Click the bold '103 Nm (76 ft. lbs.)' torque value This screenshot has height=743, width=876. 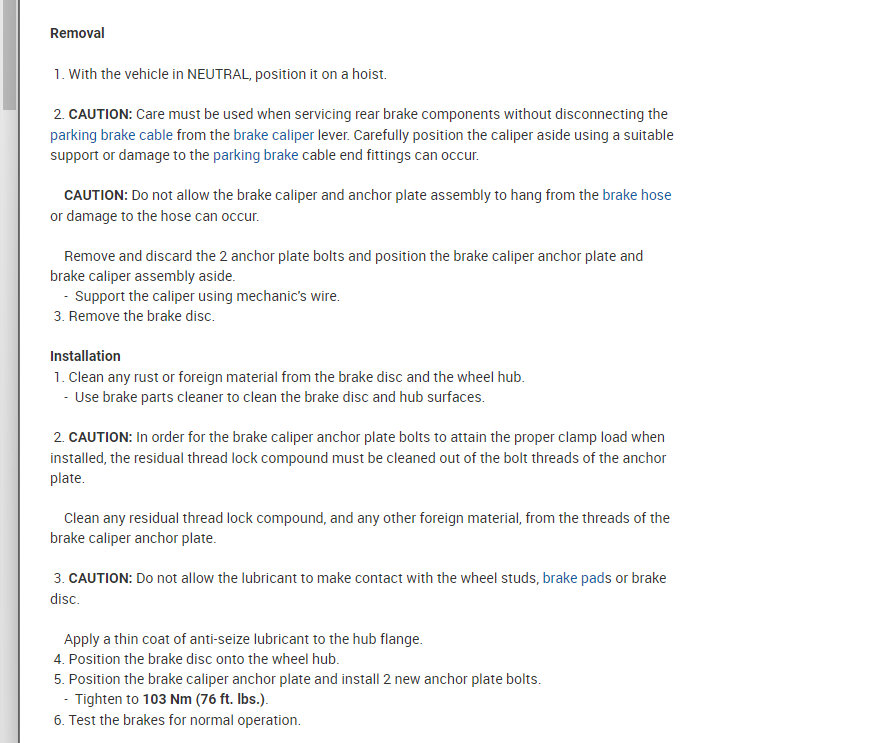[x=205, y=699]
